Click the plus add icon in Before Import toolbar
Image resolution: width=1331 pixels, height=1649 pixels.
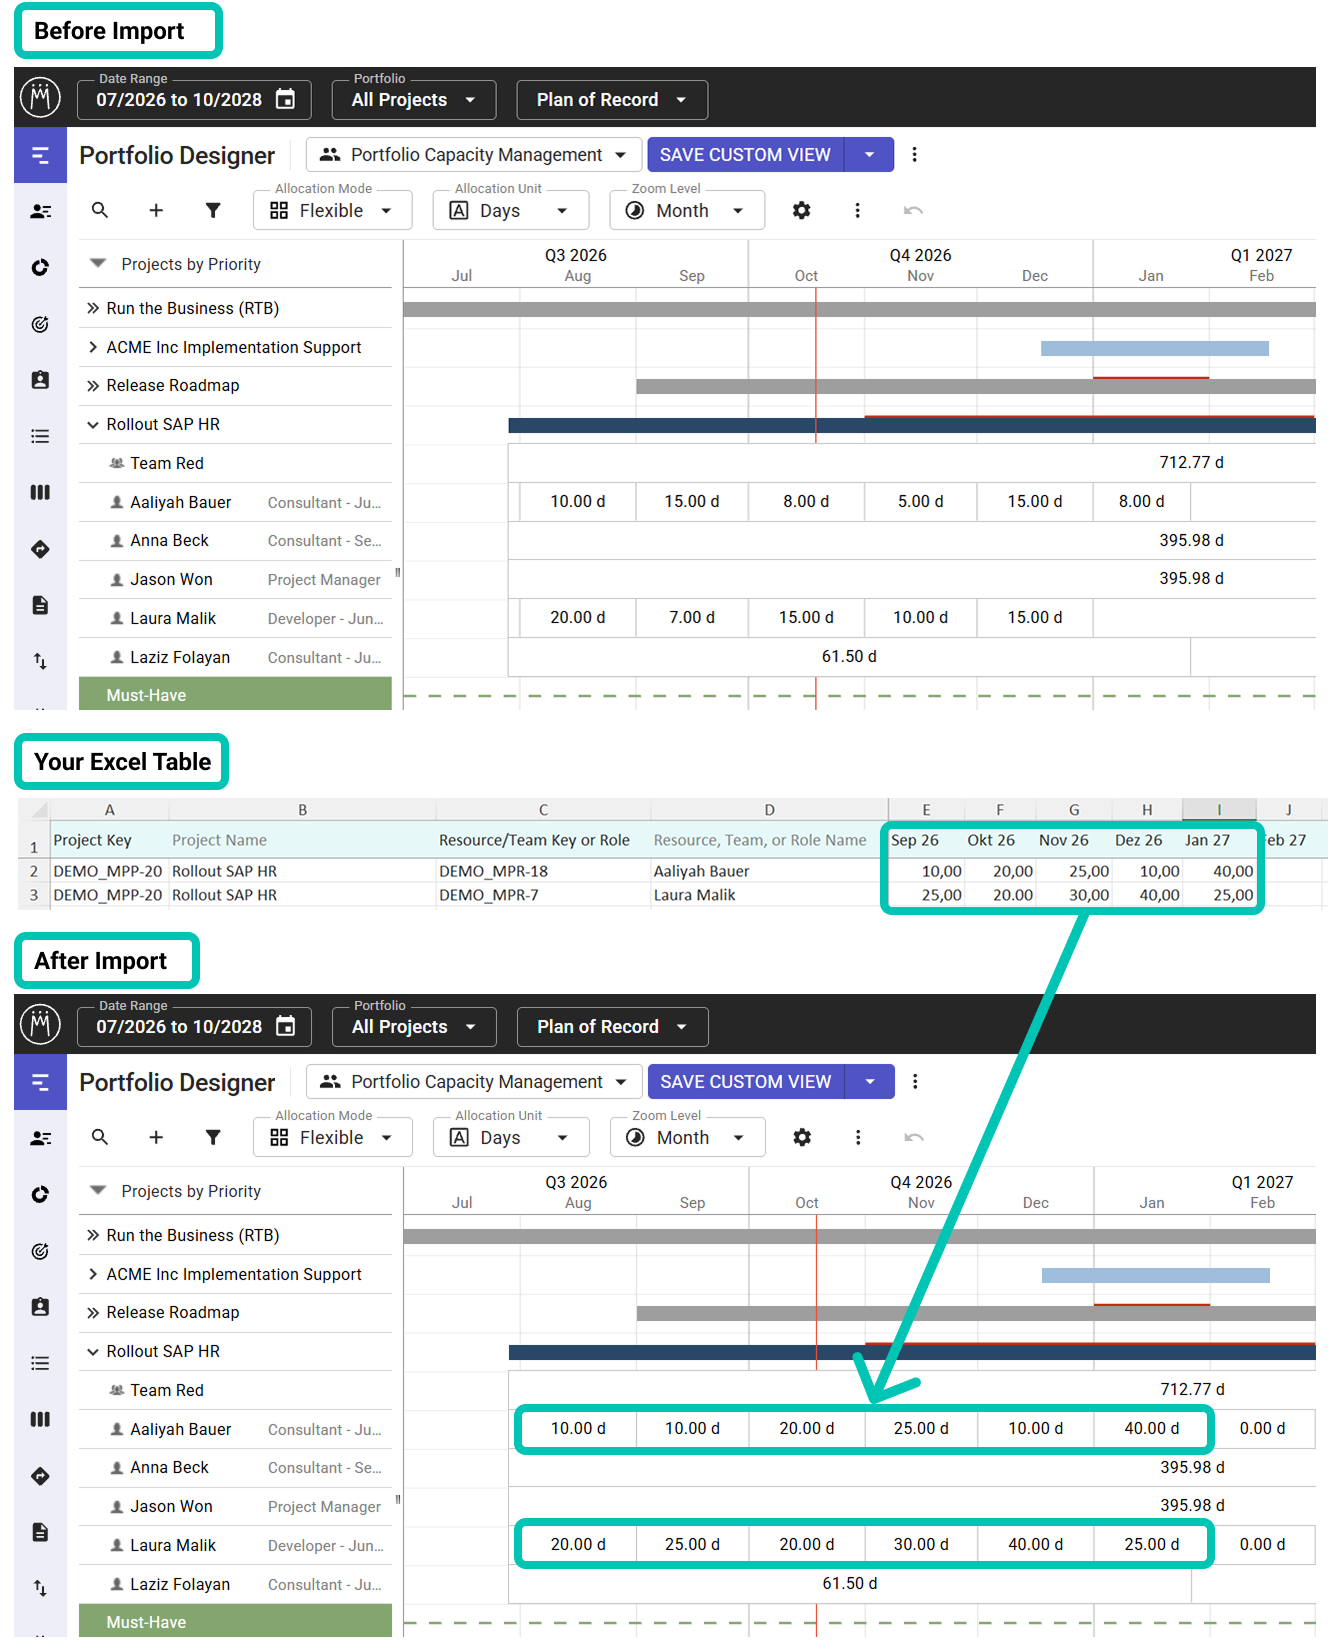156,210
